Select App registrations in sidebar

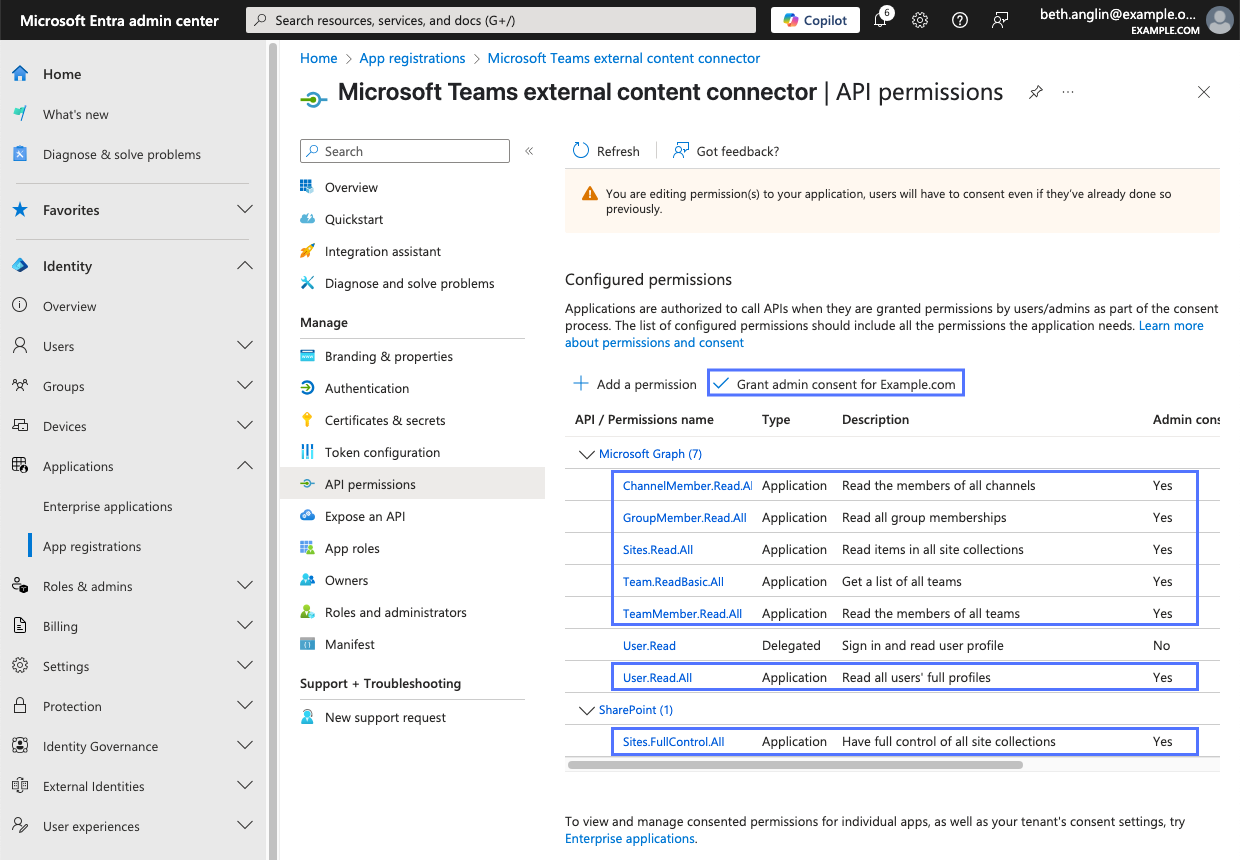coord(92,546)
